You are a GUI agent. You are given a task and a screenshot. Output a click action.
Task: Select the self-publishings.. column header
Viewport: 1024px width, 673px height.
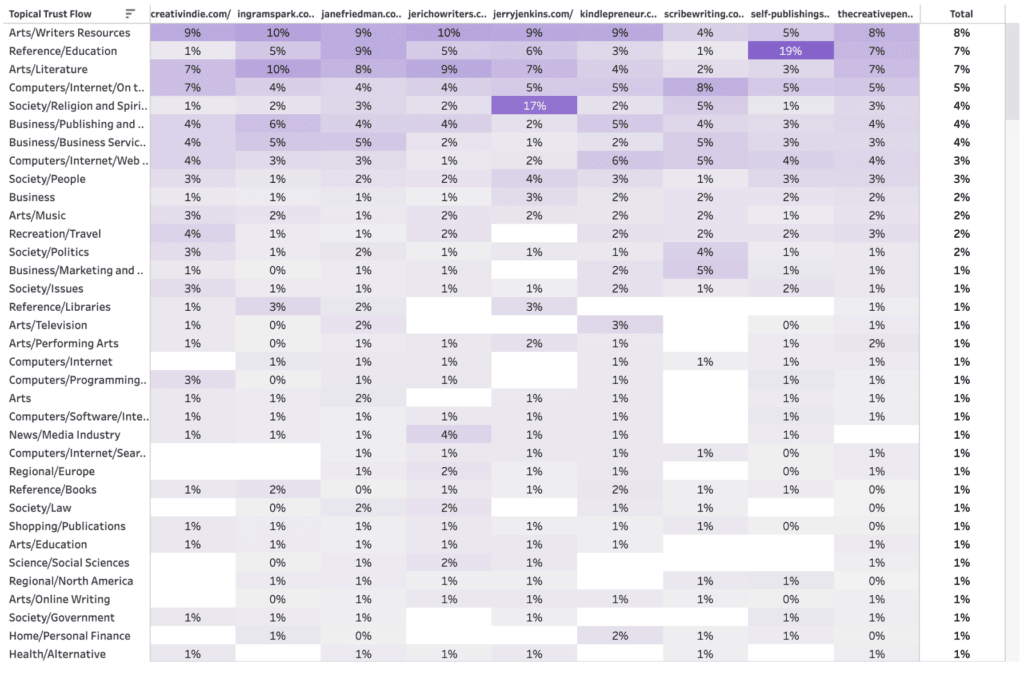coord(790,14)
